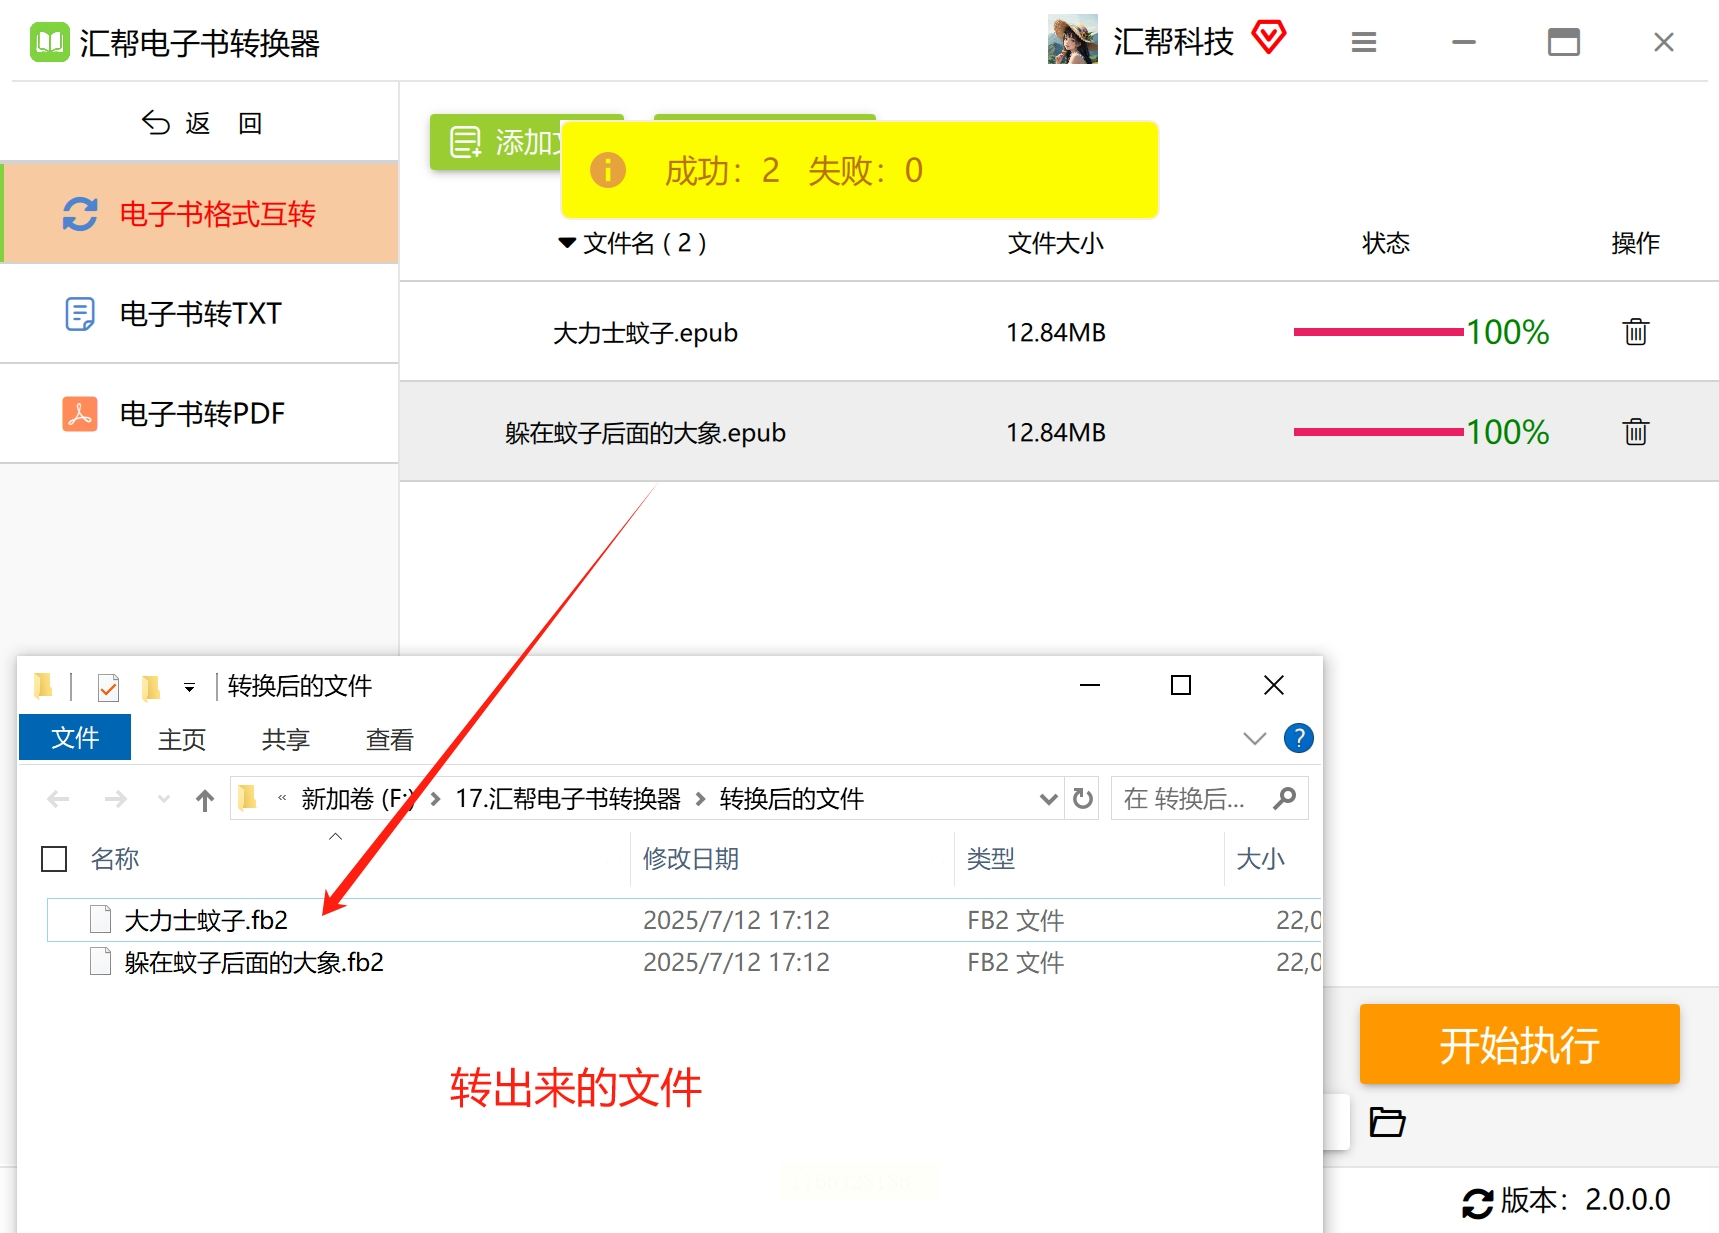Open the 查看 ribbon tab
This screenshot has height=1233, width=1719.
click(x=390, y=739)
